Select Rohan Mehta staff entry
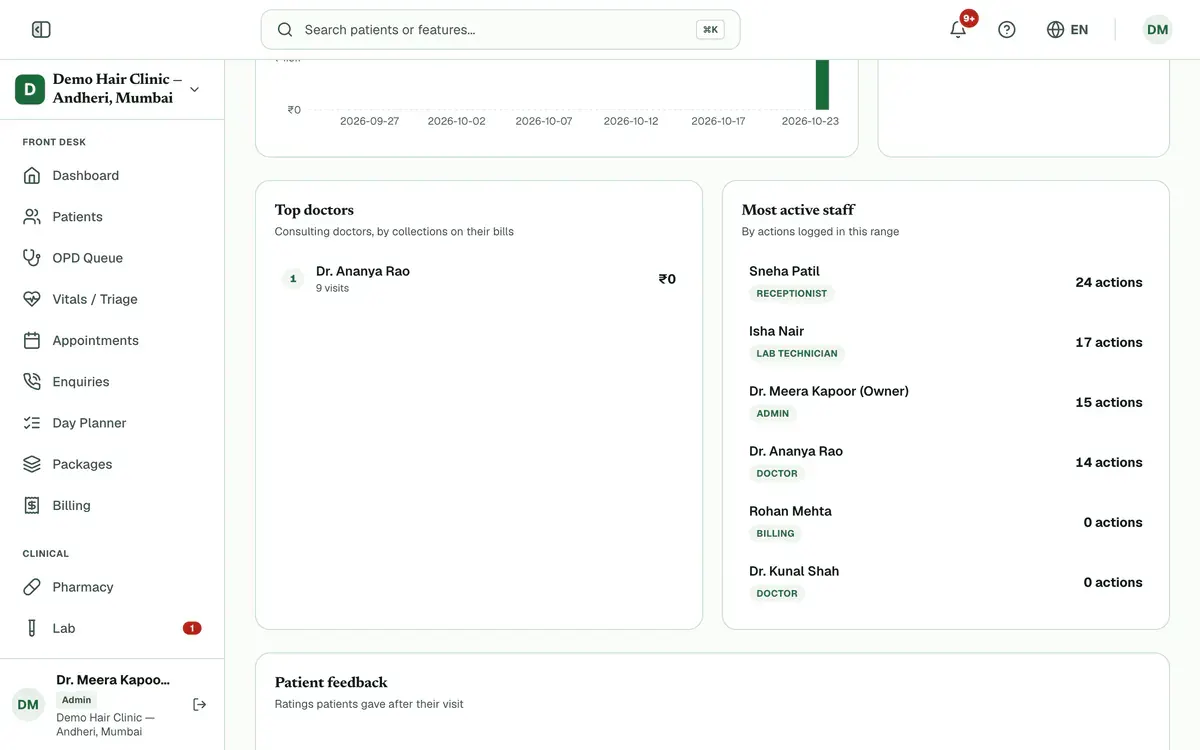The image size is (1200, 750). point(945,522)
